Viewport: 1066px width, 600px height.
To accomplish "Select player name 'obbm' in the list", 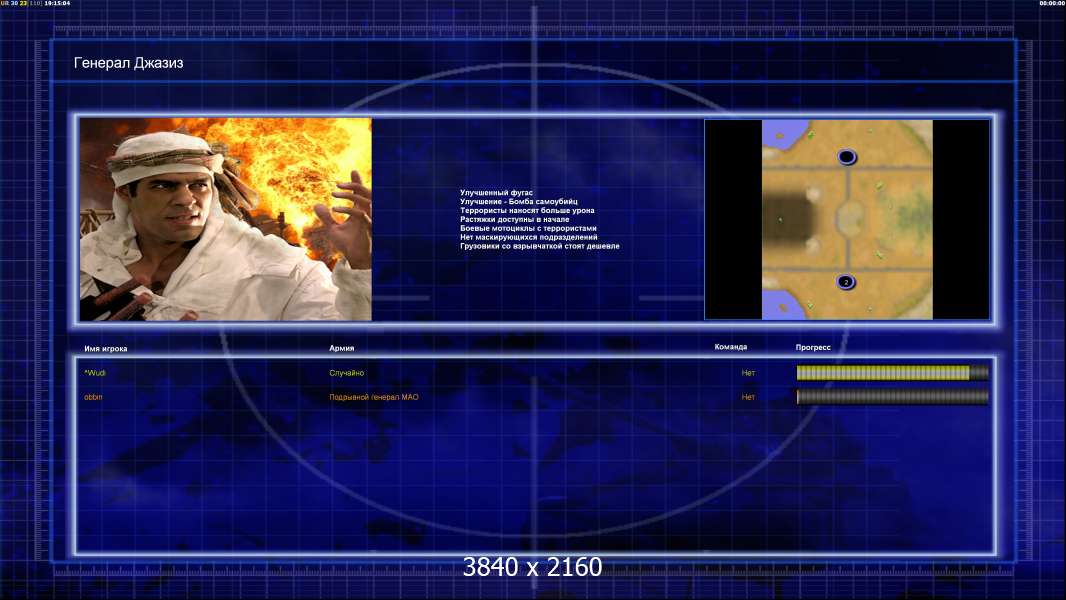I will click(93, 397).
